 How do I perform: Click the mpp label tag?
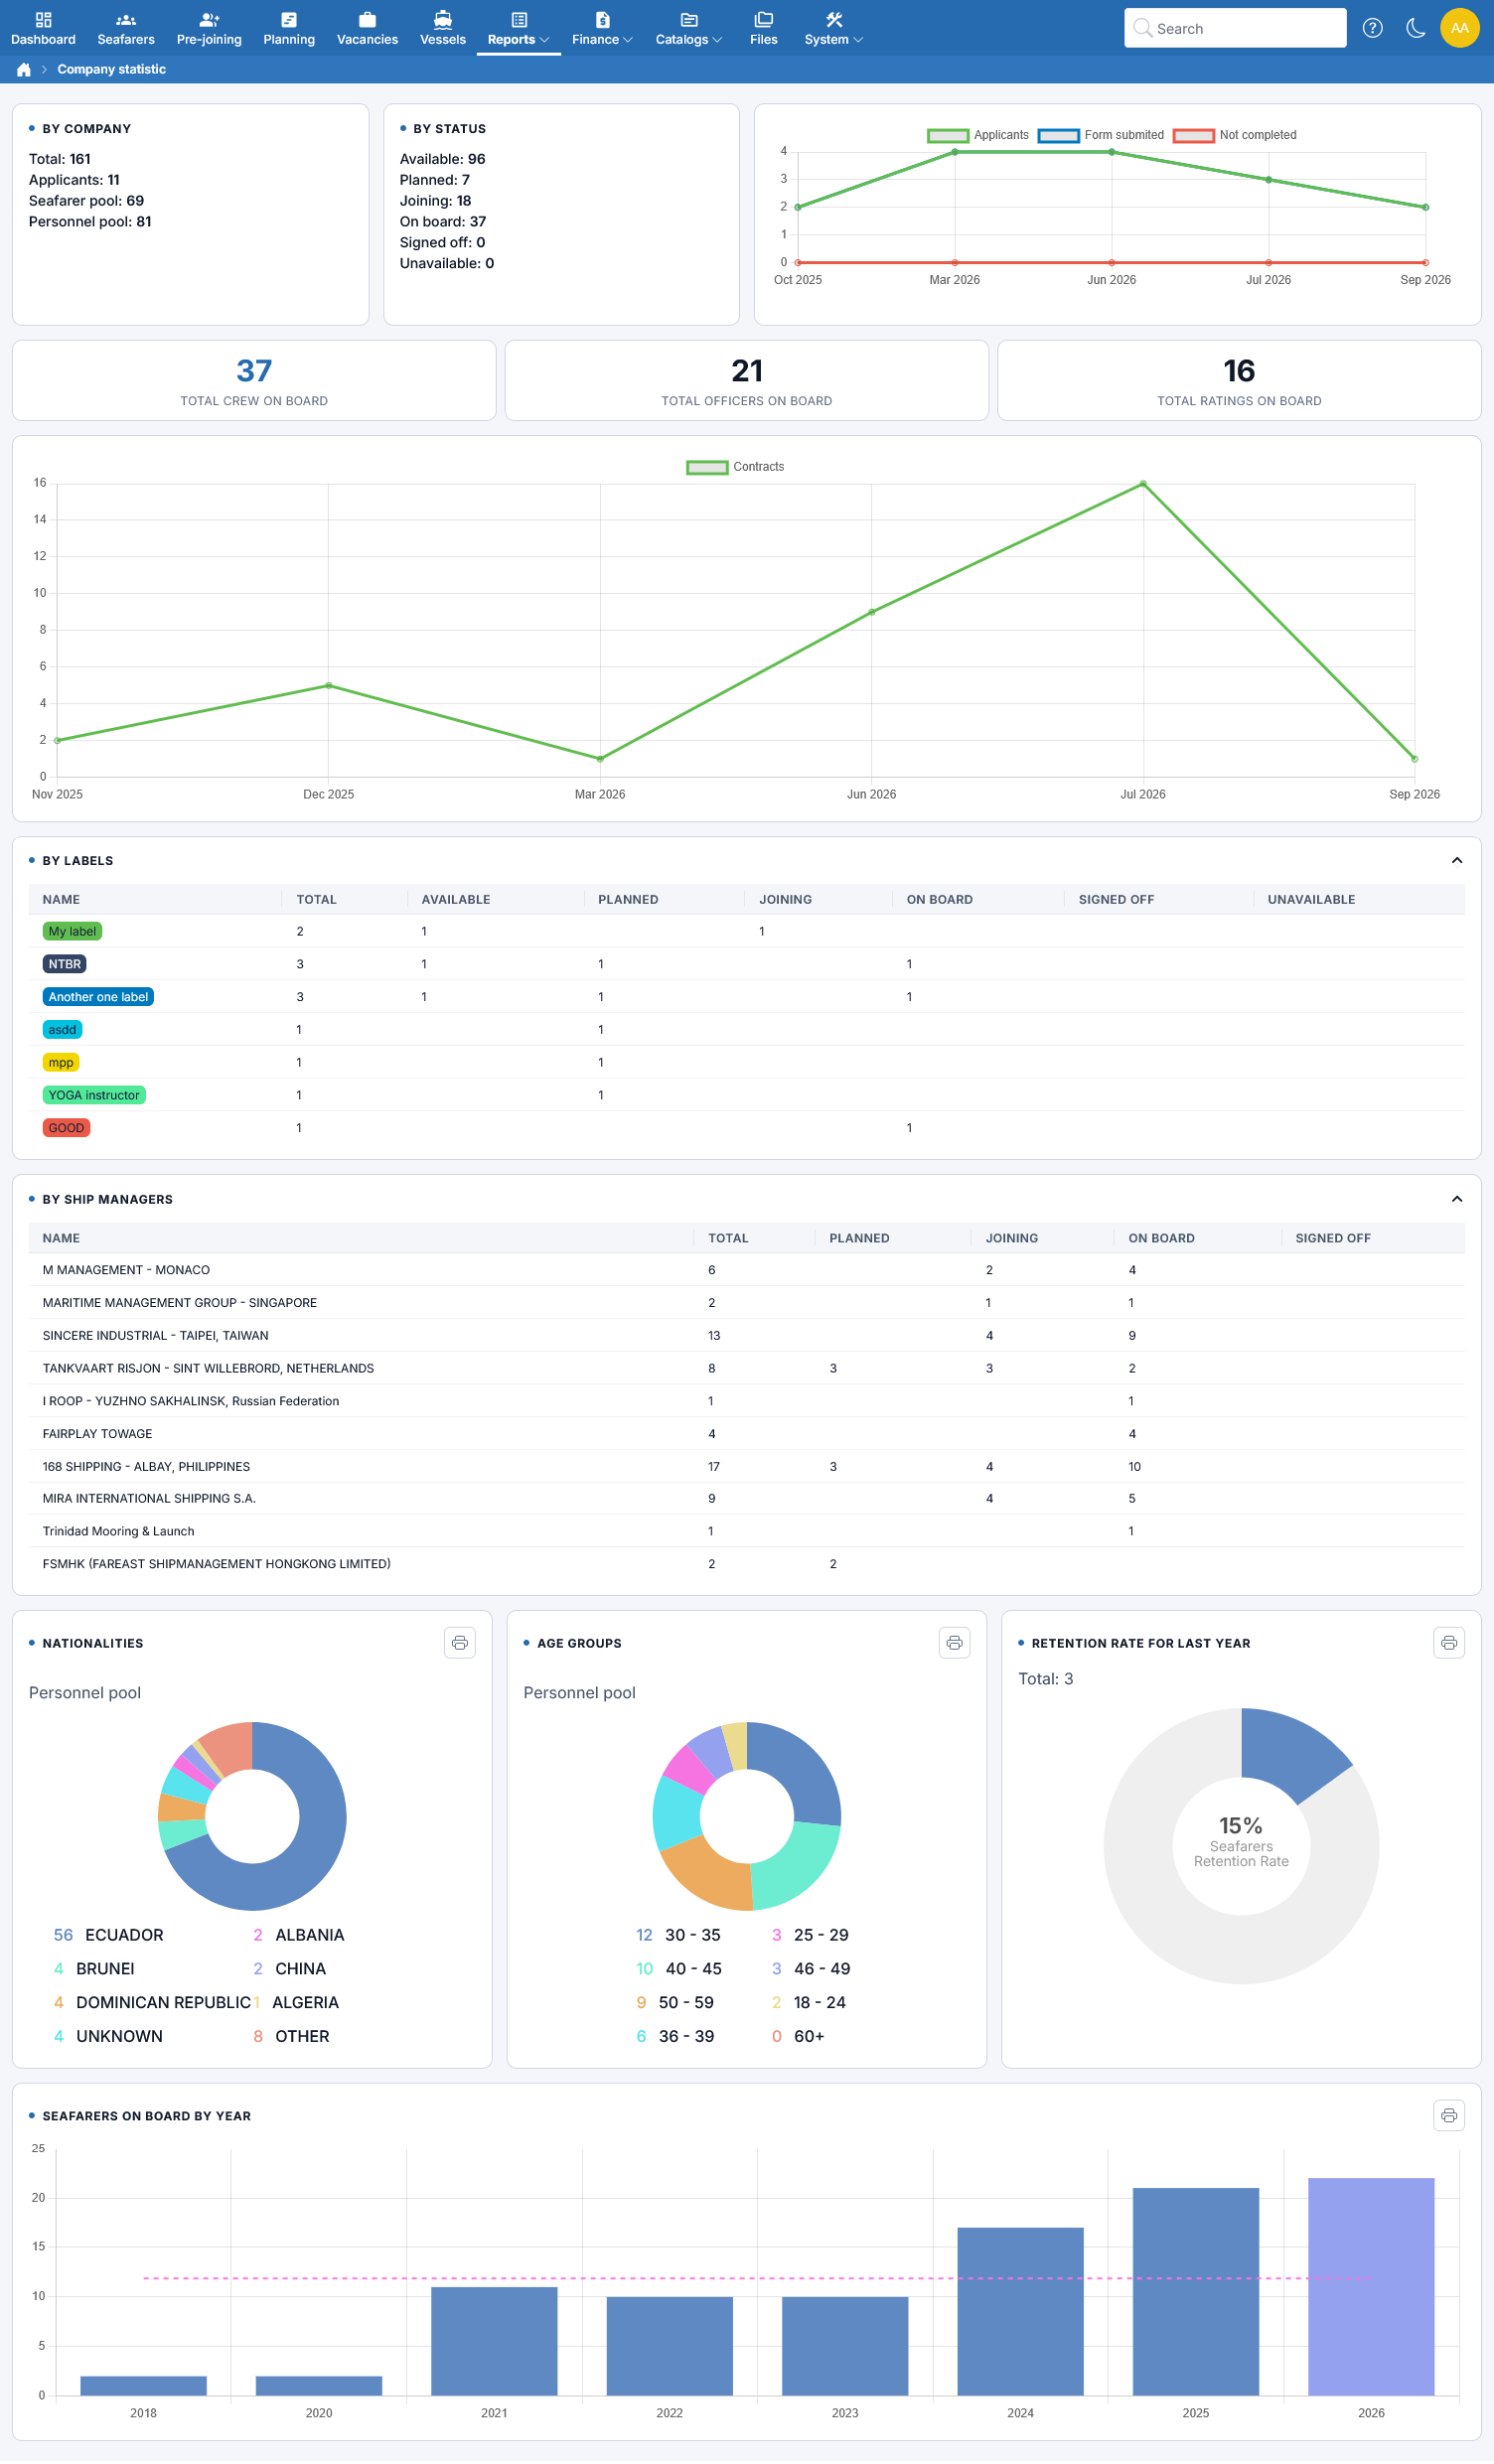coord(61,1062)
